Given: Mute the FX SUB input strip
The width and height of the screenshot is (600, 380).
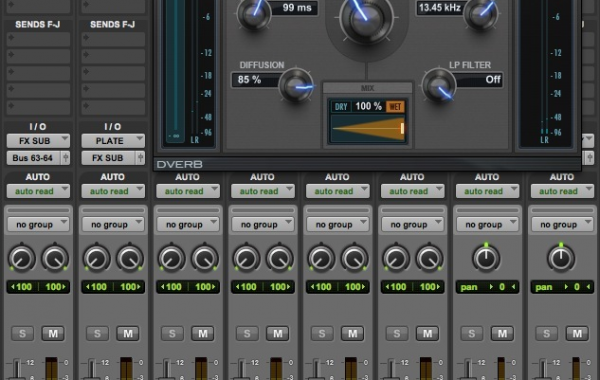Looking at the screenshot, I should (x=53, y=333).
